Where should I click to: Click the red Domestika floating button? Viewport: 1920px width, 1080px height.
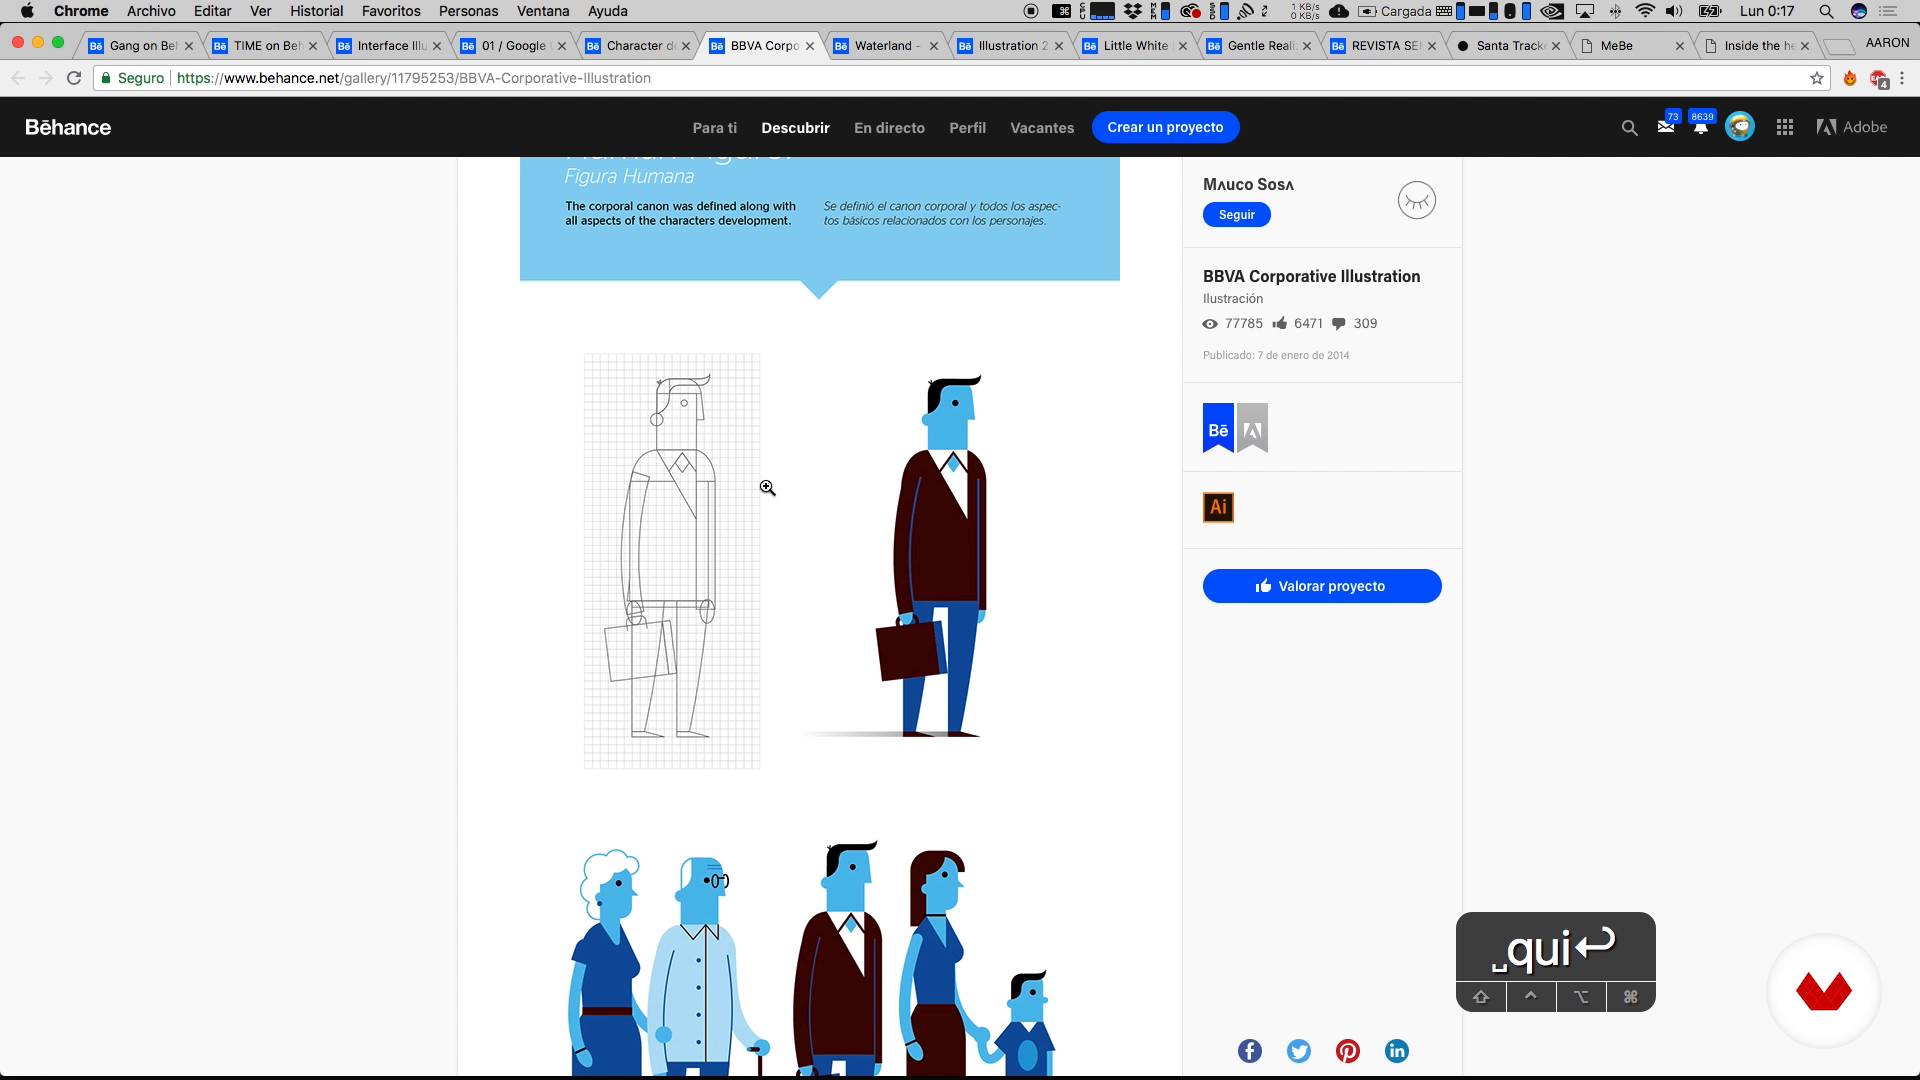[1824, 991]
